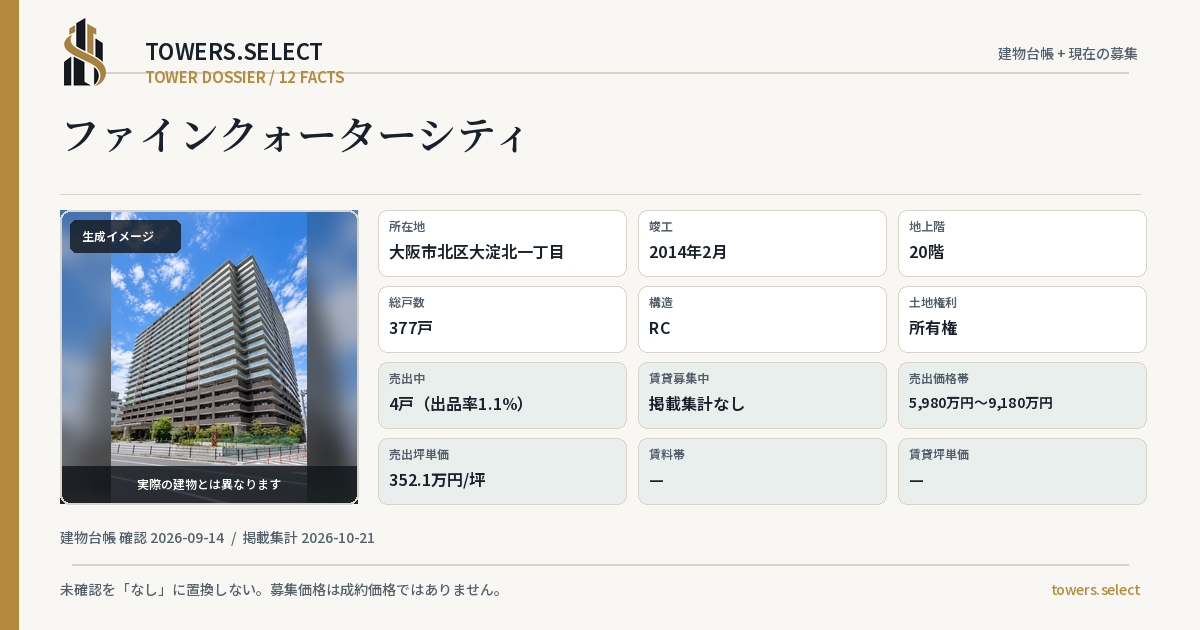Click the 未確認を「なし」に置換しない disclaimer text
1200x630 pixels.
(x=281, y=590)
